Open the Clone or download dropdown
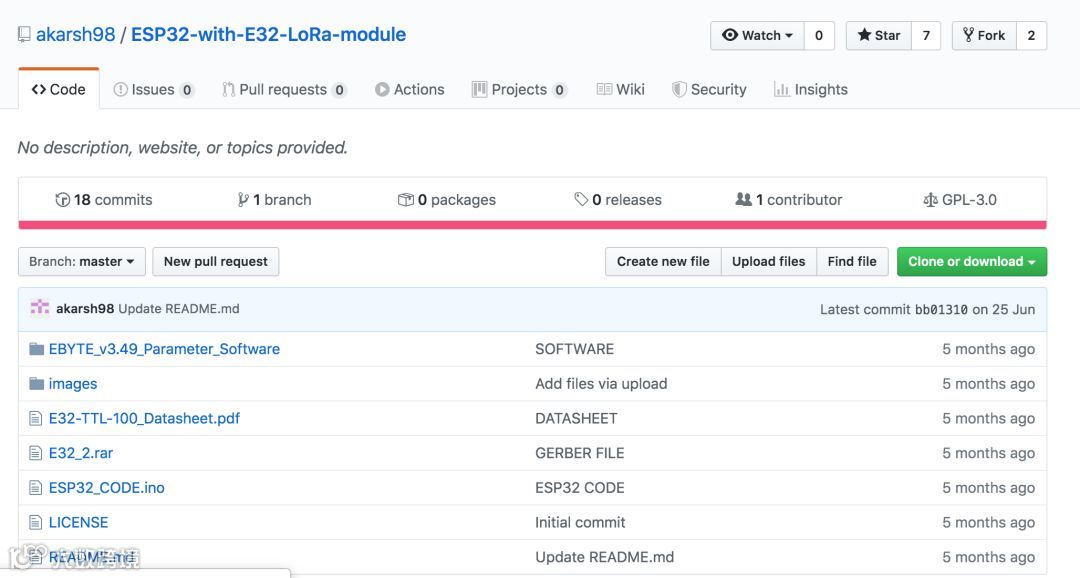 [x=971, y=262]
